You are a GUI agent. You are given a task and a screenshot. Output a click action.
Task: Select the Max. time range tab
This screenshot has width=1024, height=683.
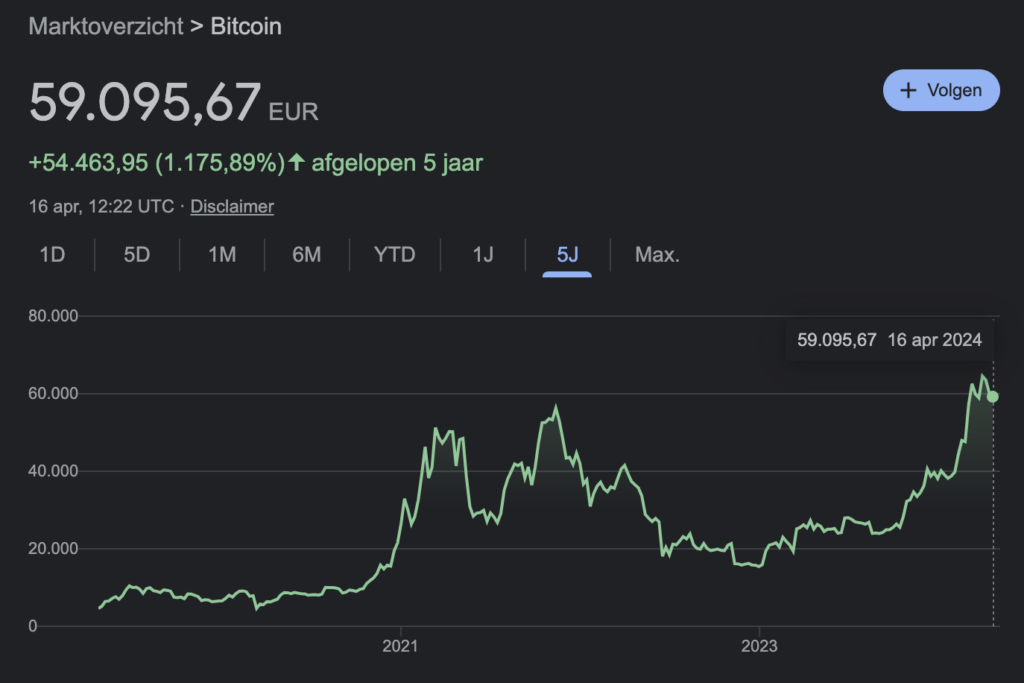tap(657, 254)
